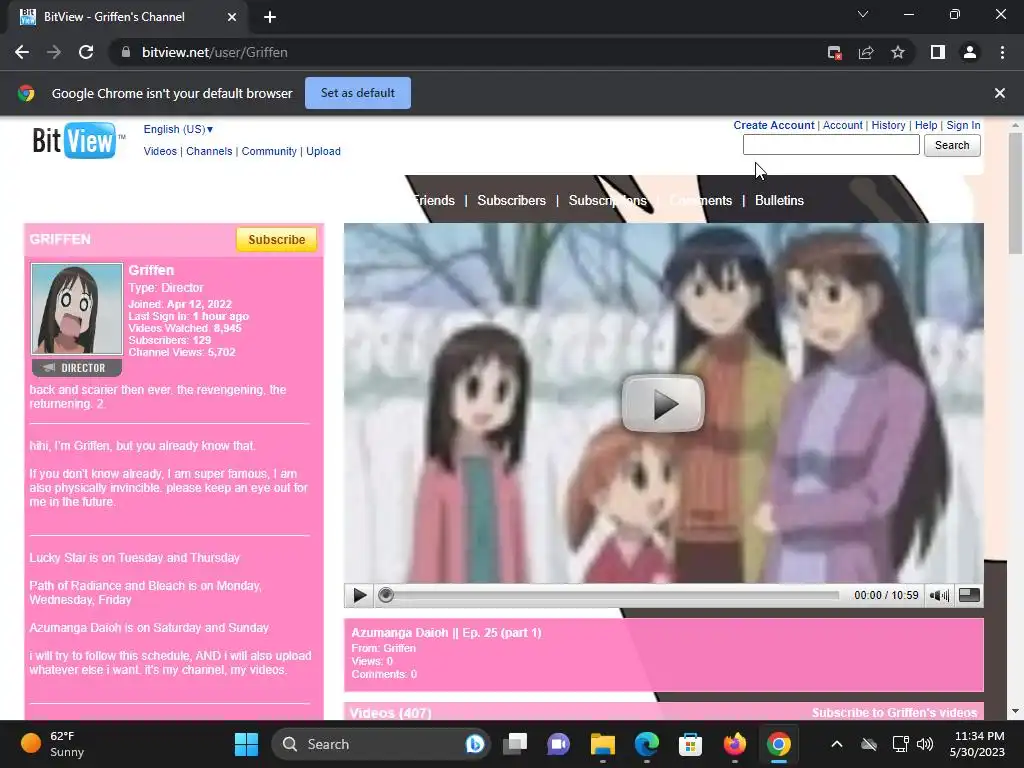Image resolution: width=1024 pixels, height=768 pixels.
Task: Open the Channels navigation link
Action: click(209, 151)
